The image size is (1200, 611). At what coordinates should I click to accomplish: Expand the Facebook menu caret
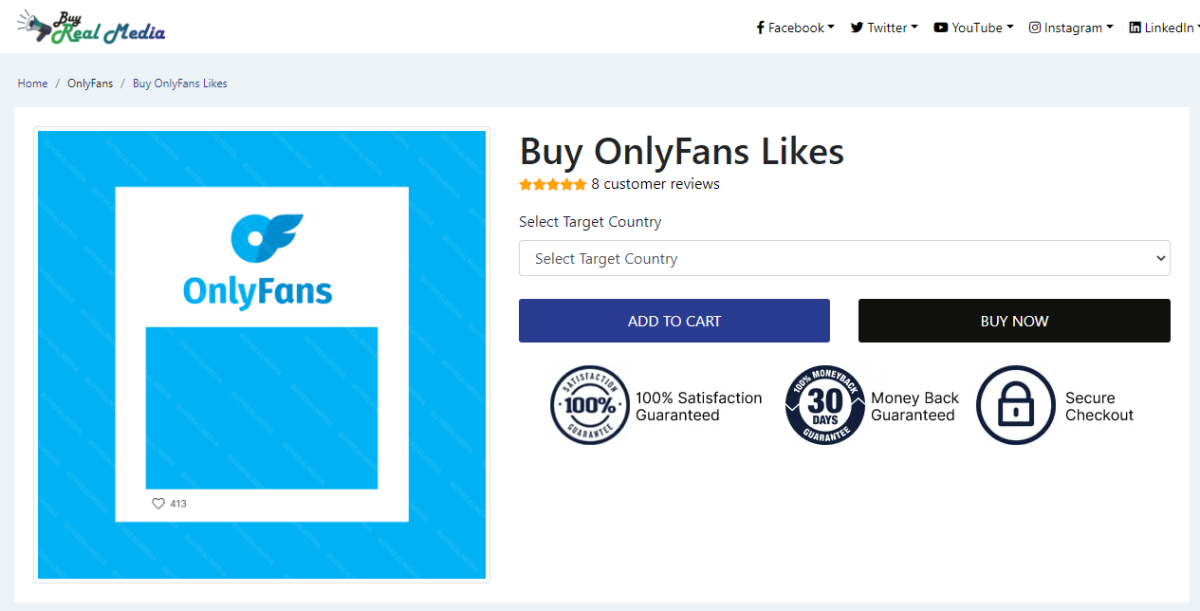(831, 28)
